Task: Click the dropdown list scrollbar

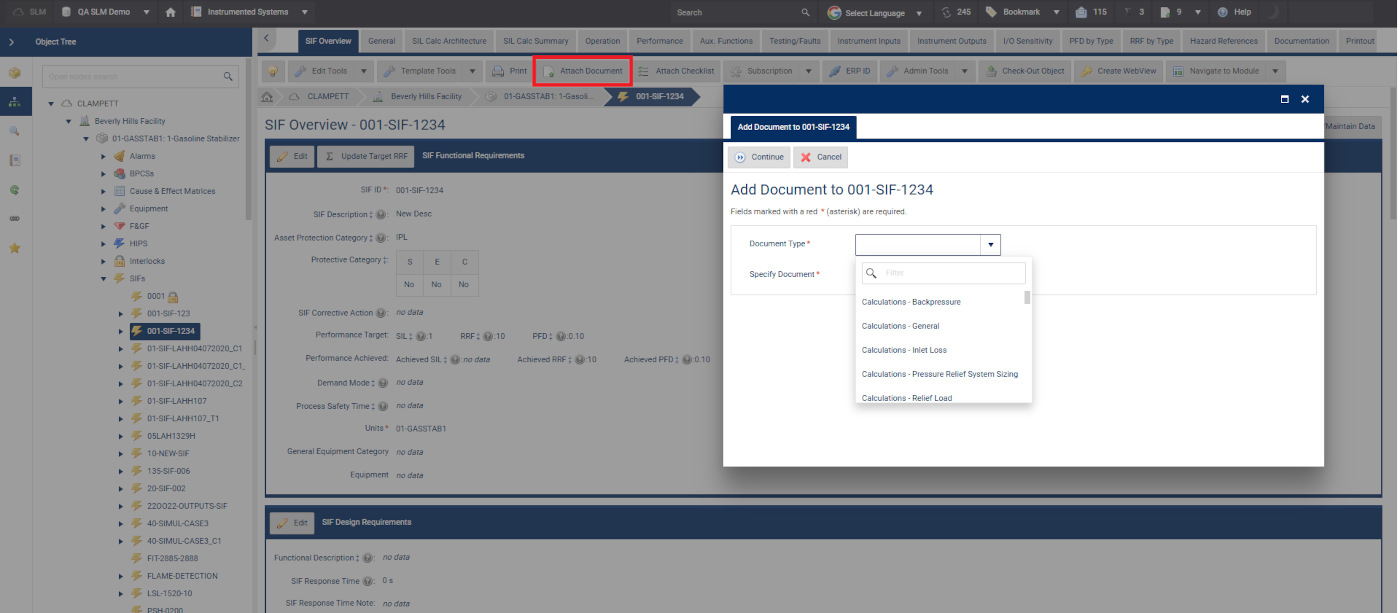Action: click(x=1027, y=297)
